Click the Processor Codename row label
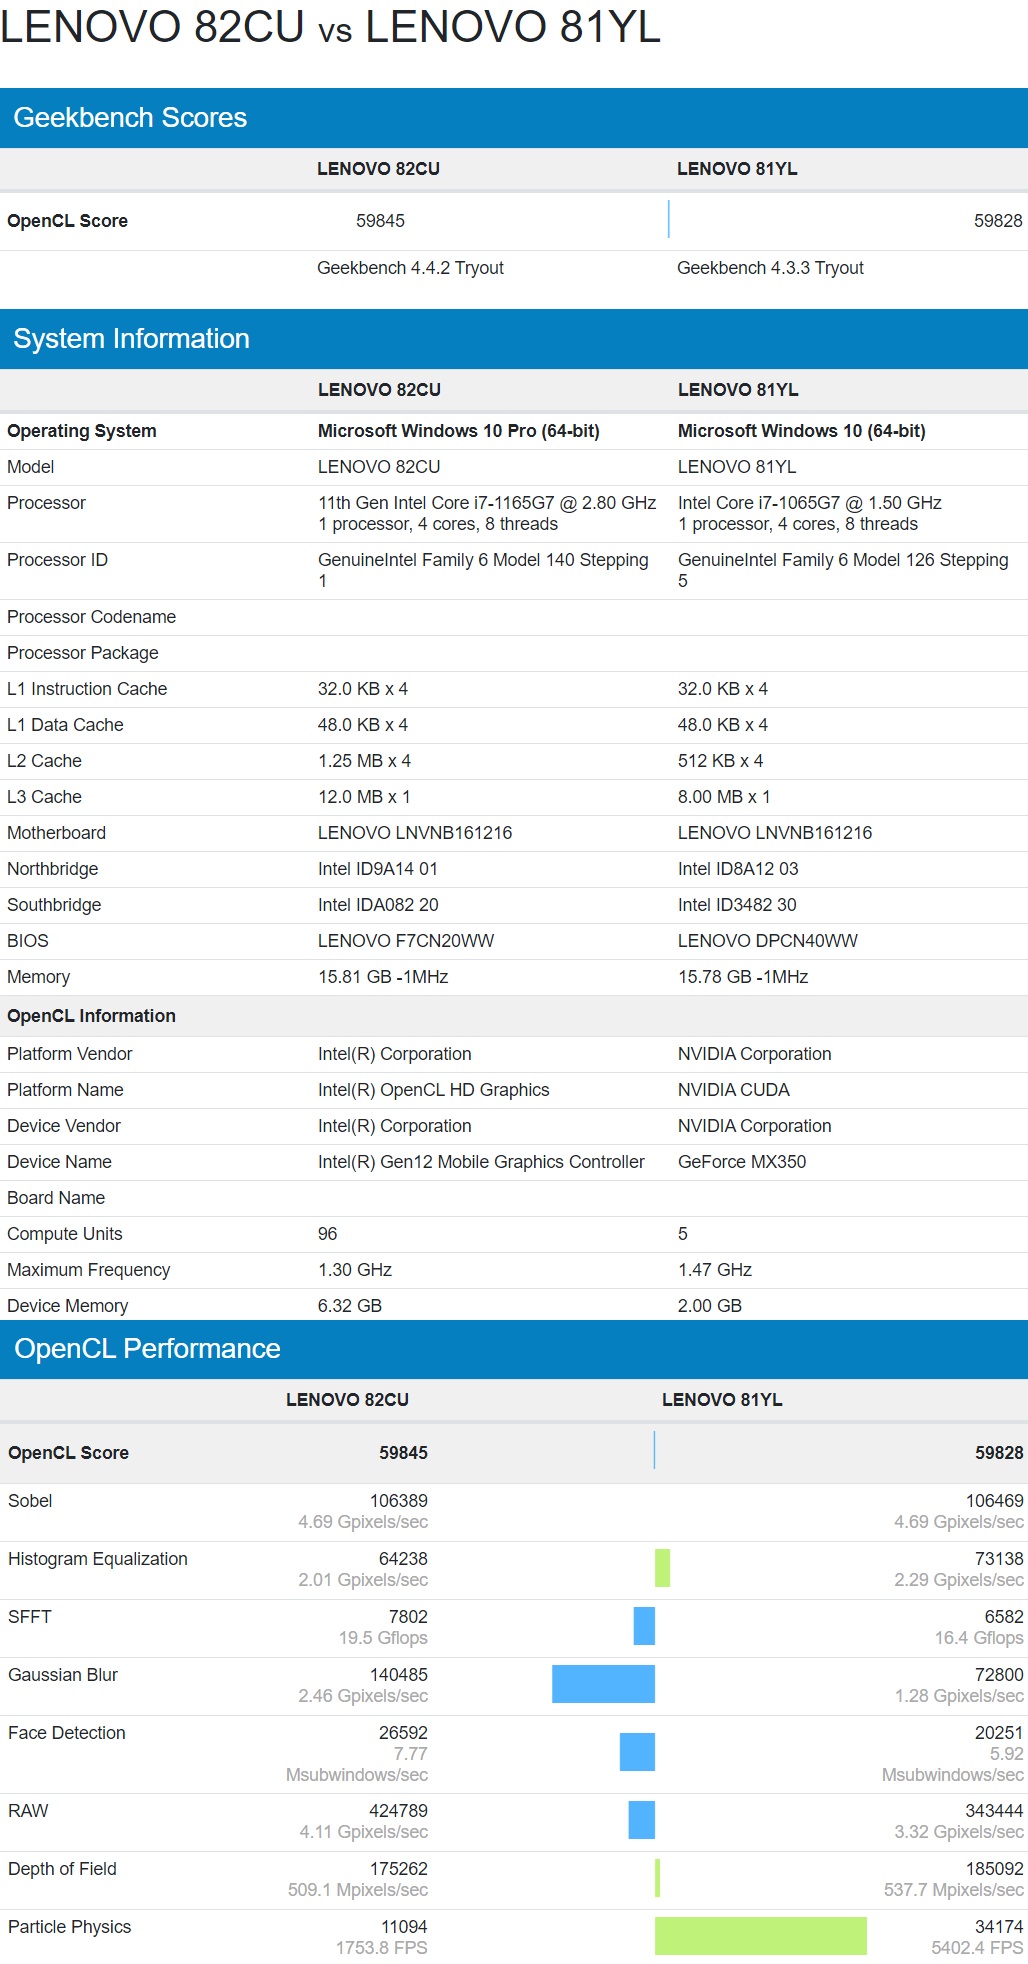1028x1964 pixels. coord(91,617)
